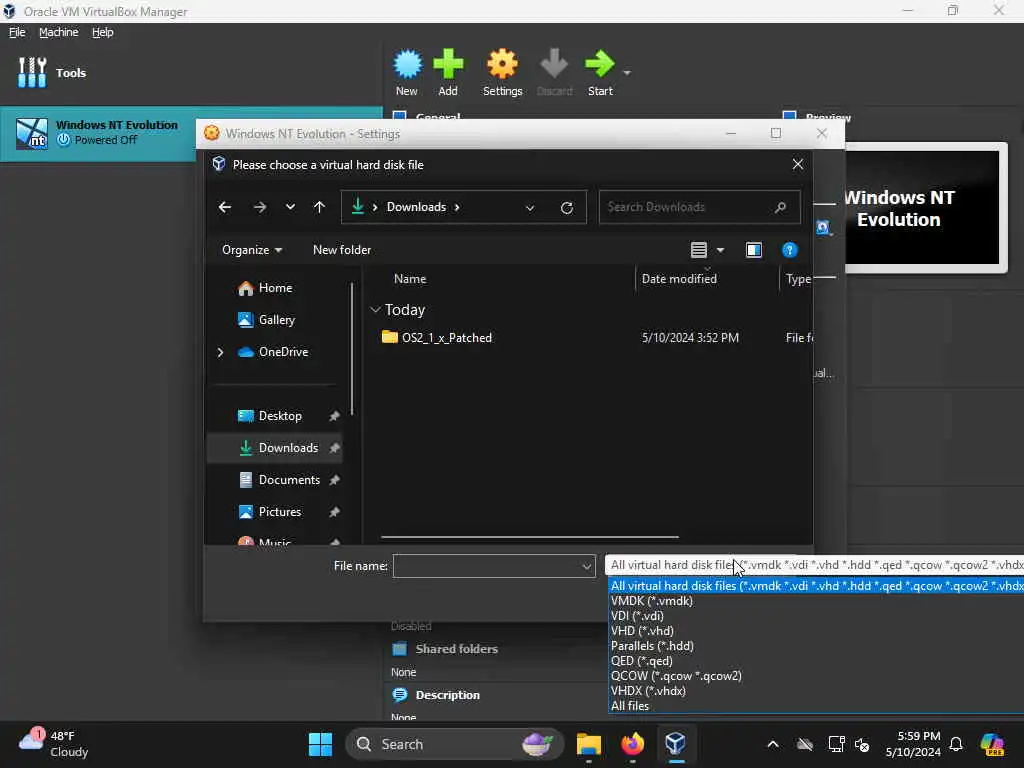Open File Explorer from the taskbar

pos(588,744)
